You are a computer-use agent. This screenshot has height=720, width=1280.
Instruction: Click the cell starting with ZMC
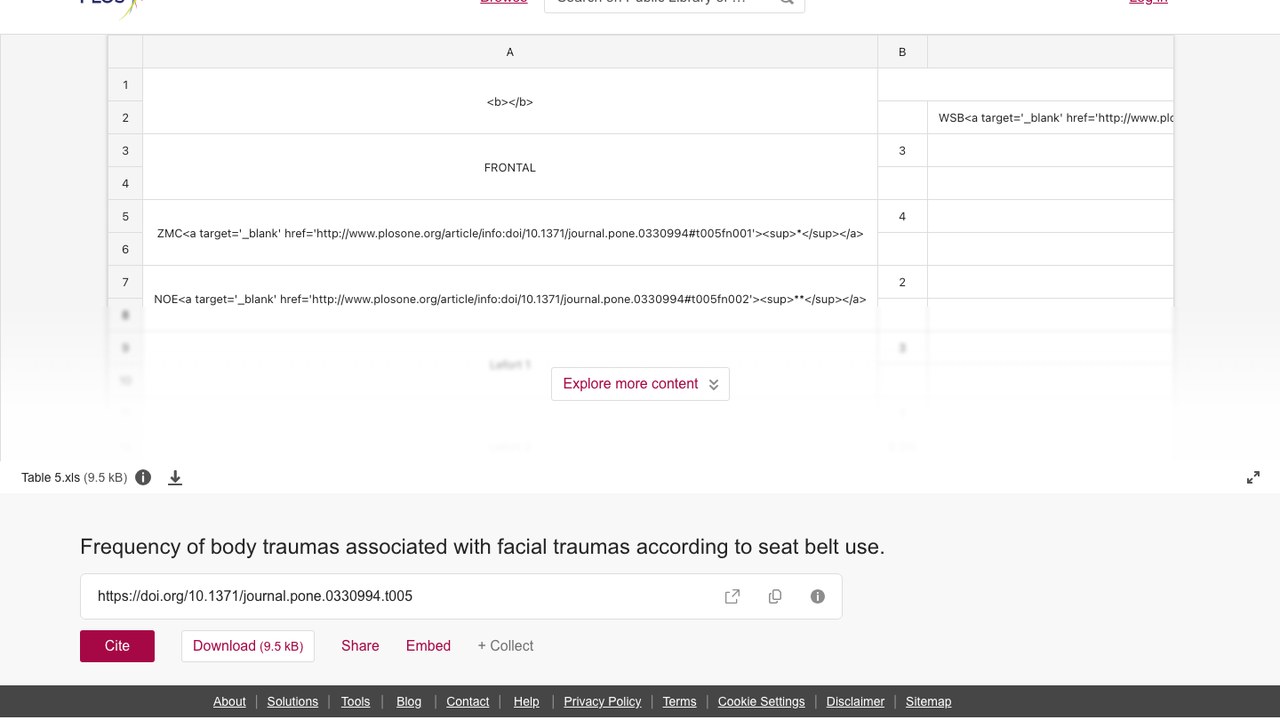pos(510,233)
